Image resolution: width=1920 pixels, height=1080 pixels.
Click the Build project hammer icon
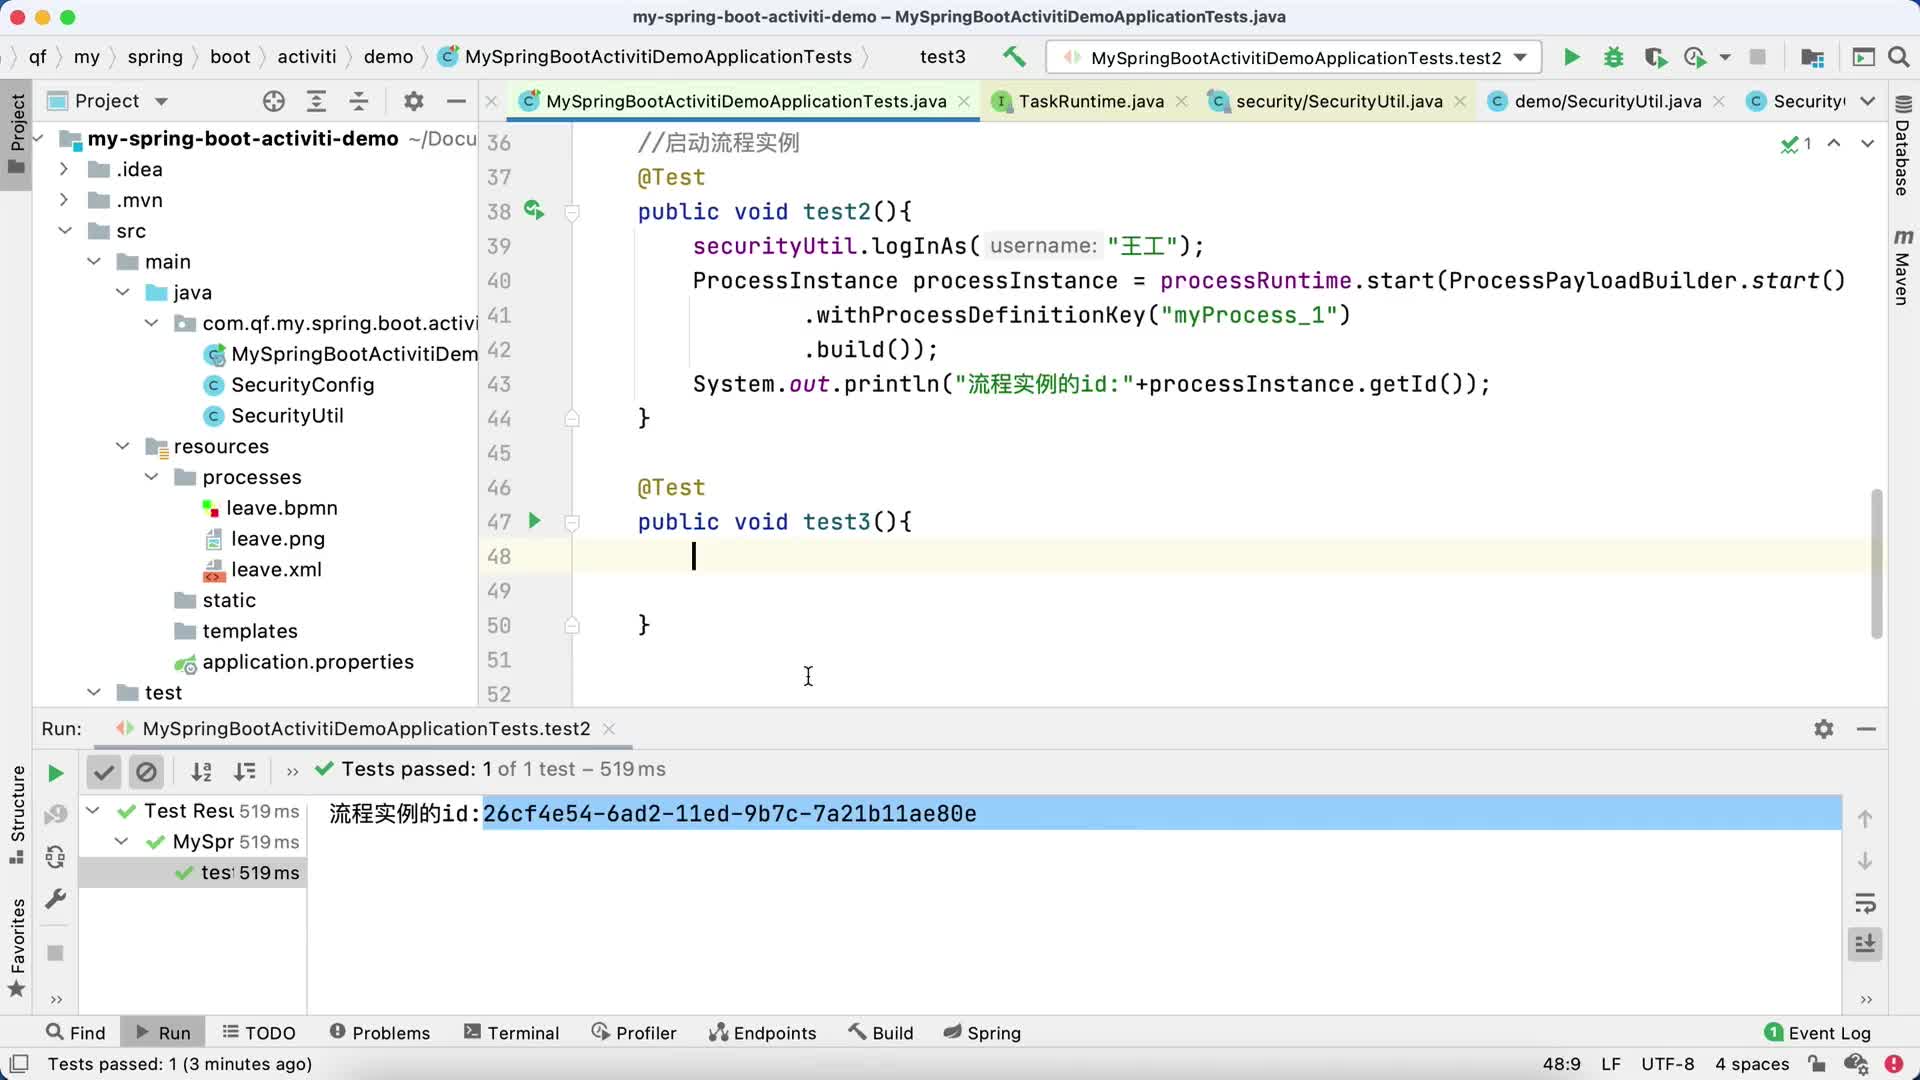[x=1014, y=57]
